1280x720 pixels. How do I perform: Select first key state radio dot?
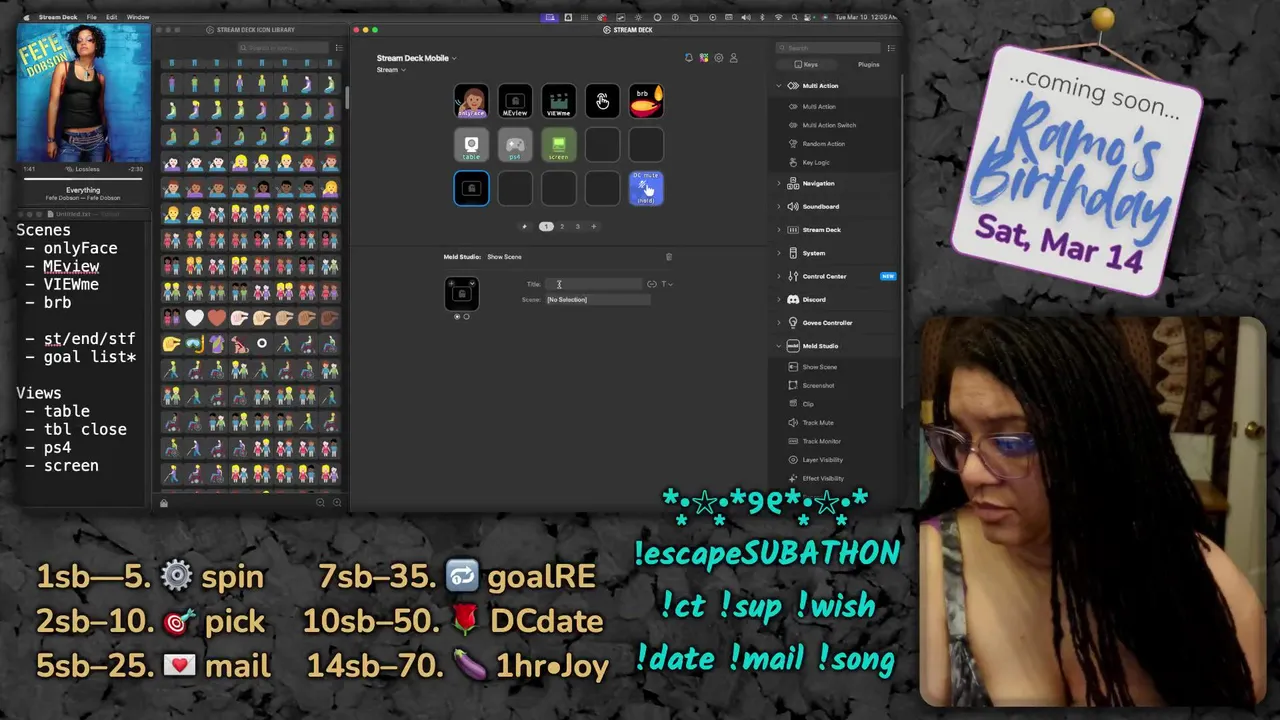458,316
